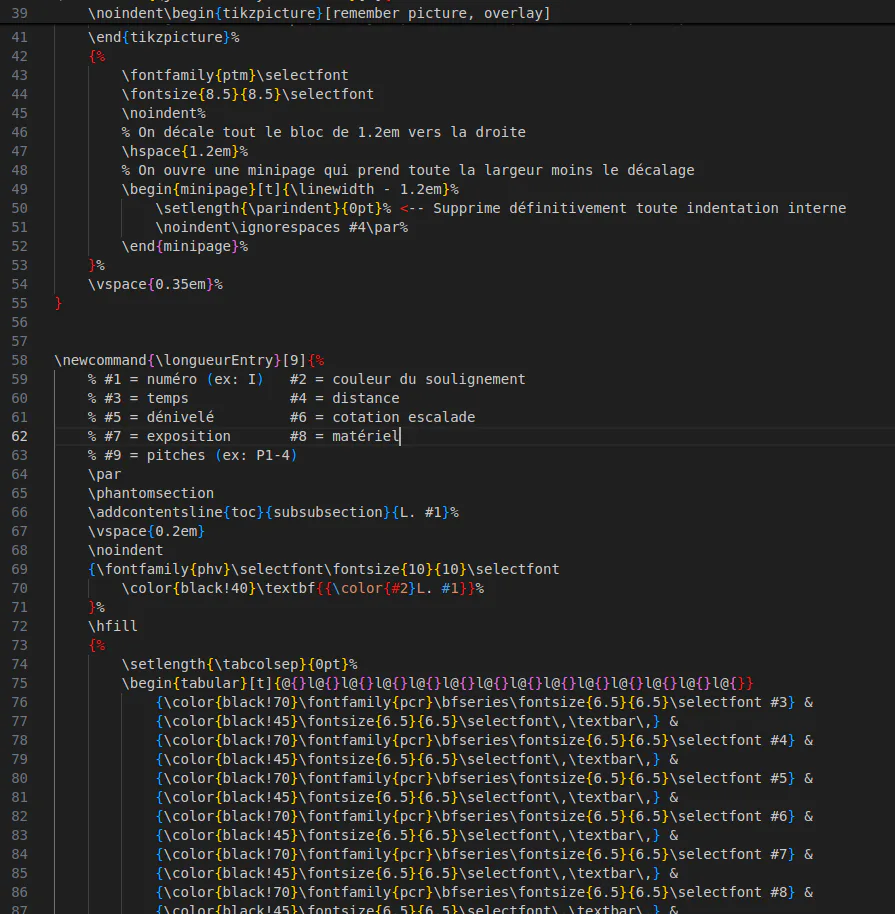Click the comment '#4 = distance'
Screen dimensions: 895x914
(345, 398)
